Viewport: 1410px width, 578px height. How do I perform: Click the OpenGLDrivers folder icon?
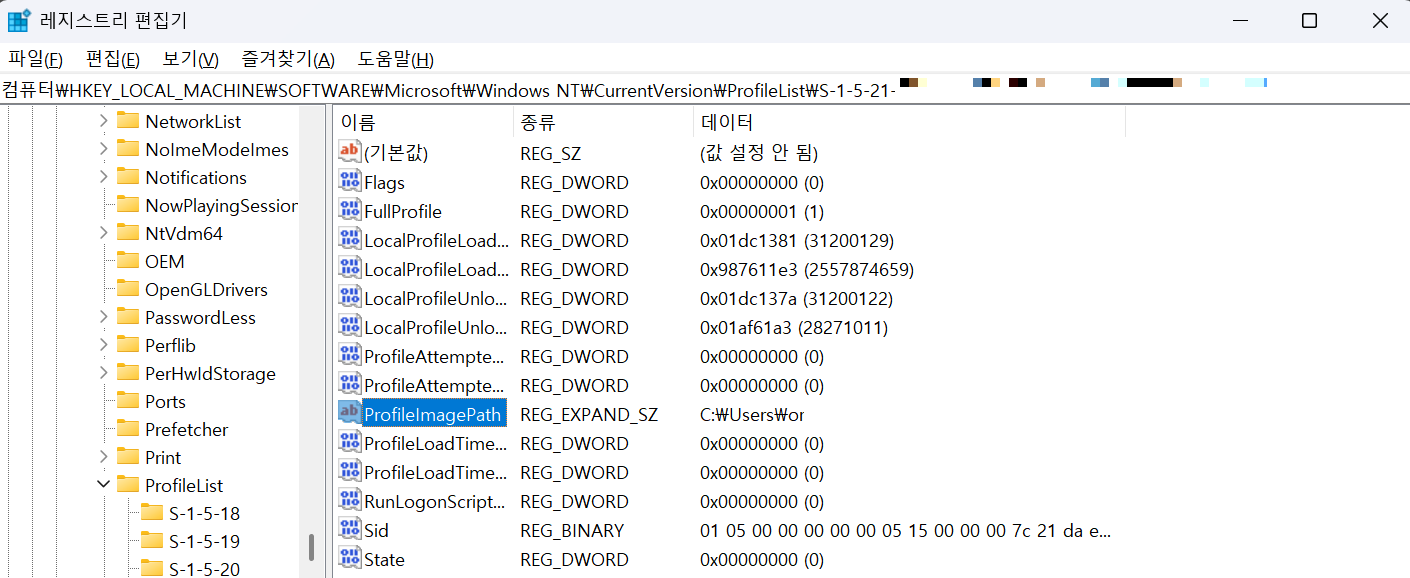pyautogui.click(x=128, y=289)
